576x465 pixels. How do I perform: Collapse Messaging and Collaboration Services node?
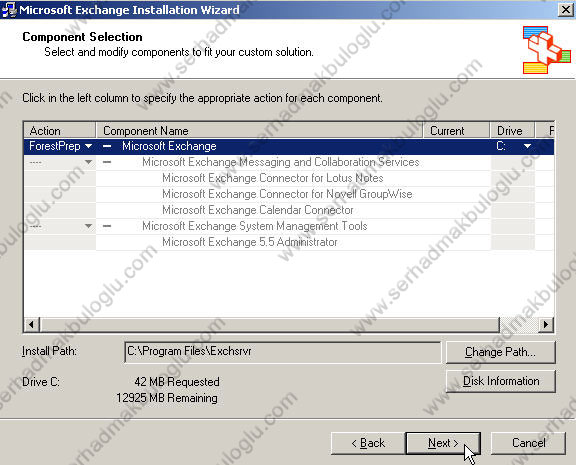[x=107, y=162]
